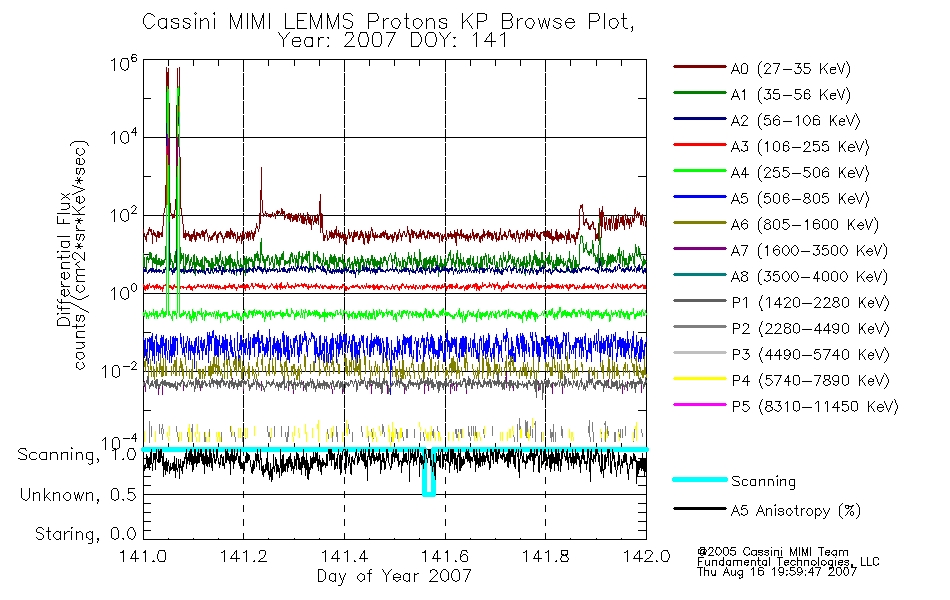950x600 pixels.
Task: Click the yellow P4 legend line
Action: tap(699, 379)
